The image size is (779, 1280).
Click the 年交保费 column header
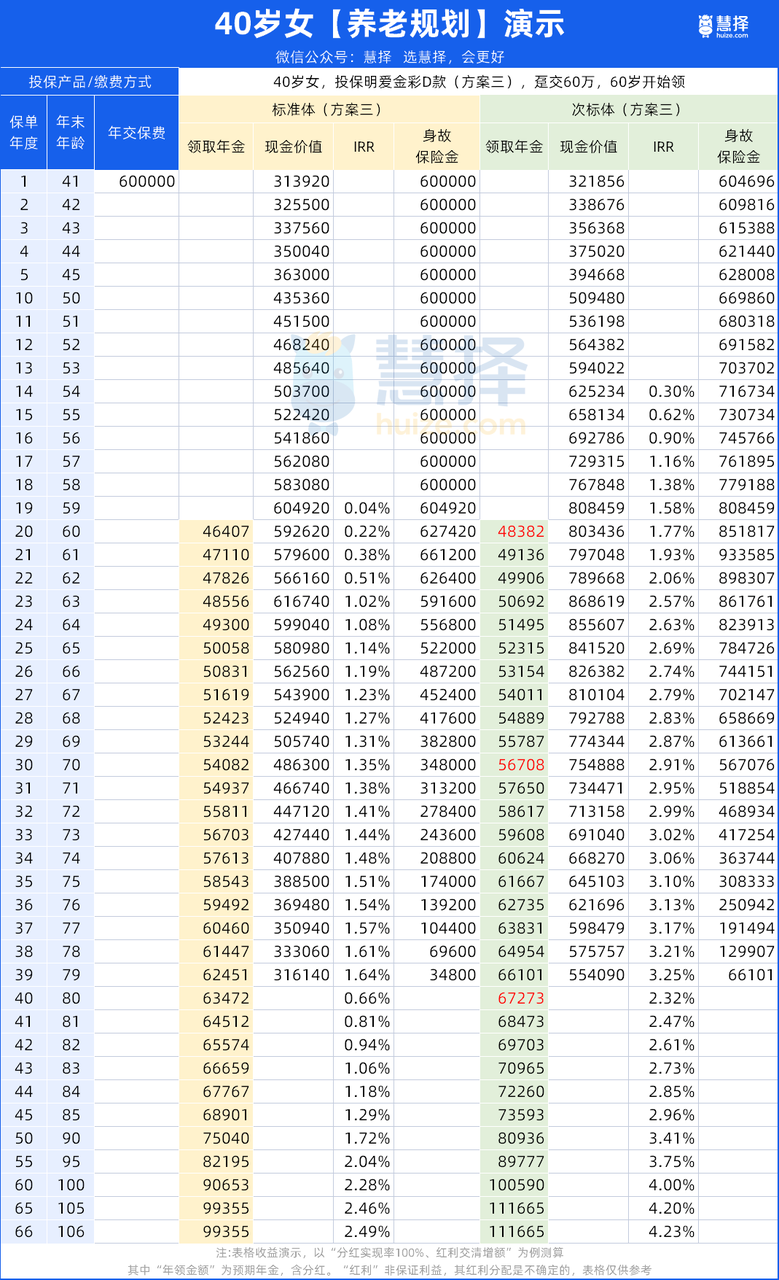pyautogui.click(x=137, y=132)
